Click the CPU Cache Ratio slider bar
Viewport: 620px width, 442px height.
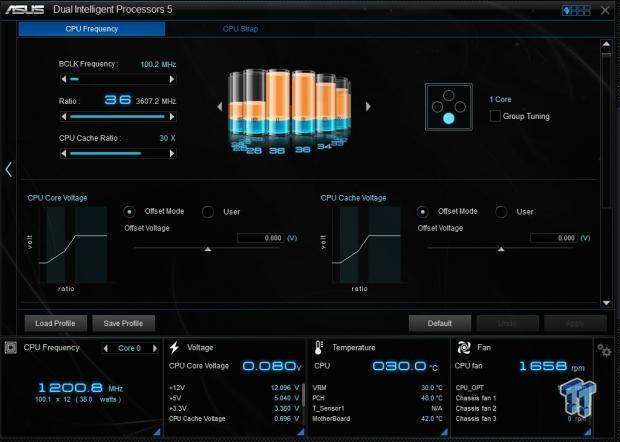pos(118,153)
